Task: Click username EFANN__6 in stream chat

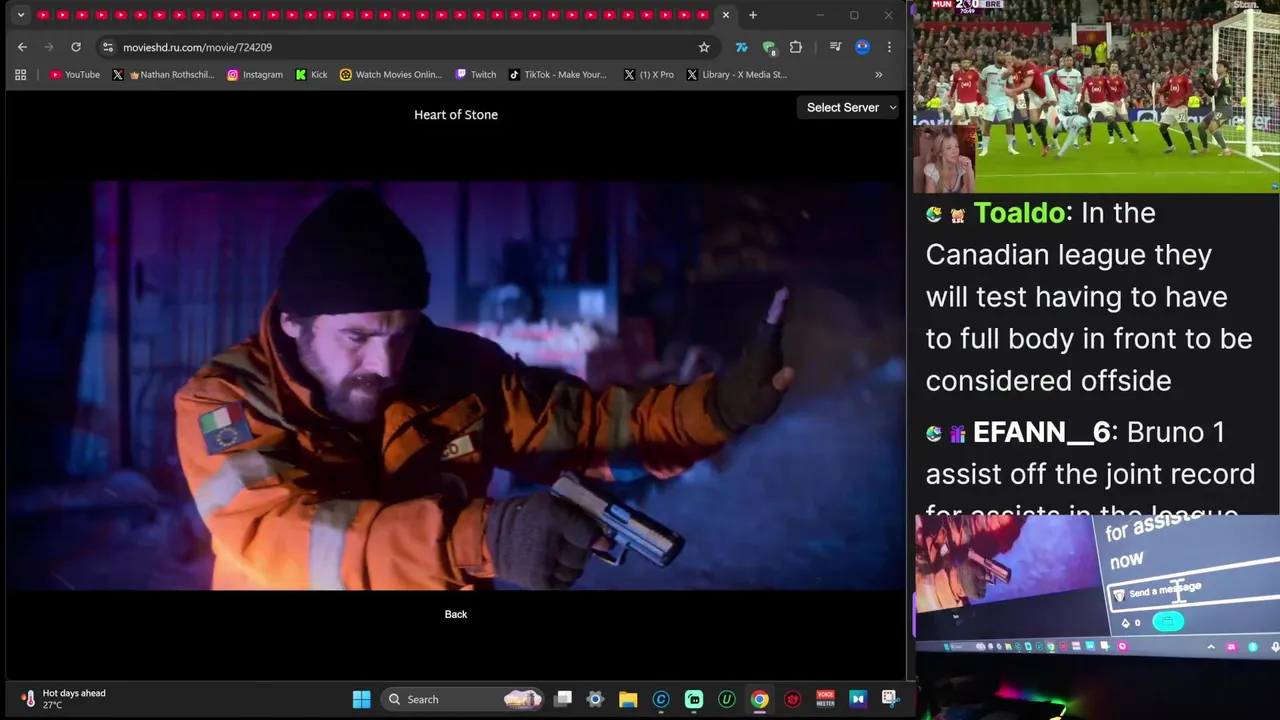Action: pyautogui.click(x=1041, y=432)
